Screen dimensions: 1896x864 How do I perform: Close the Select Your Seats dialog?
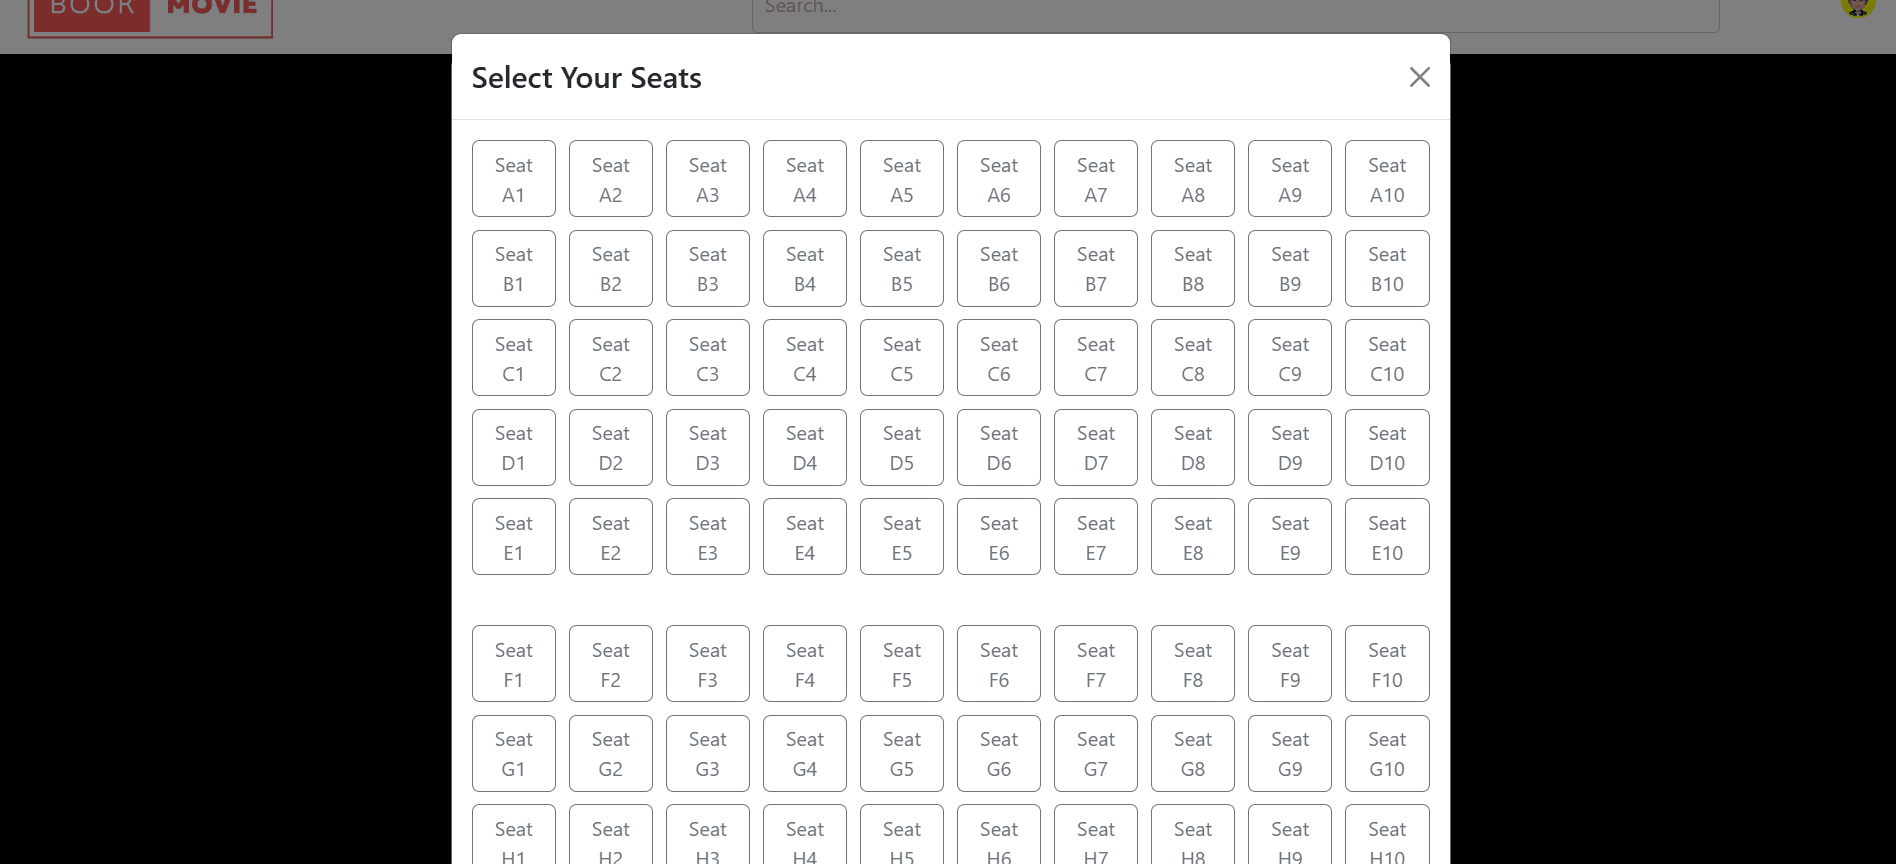[x=1419, y=77]
